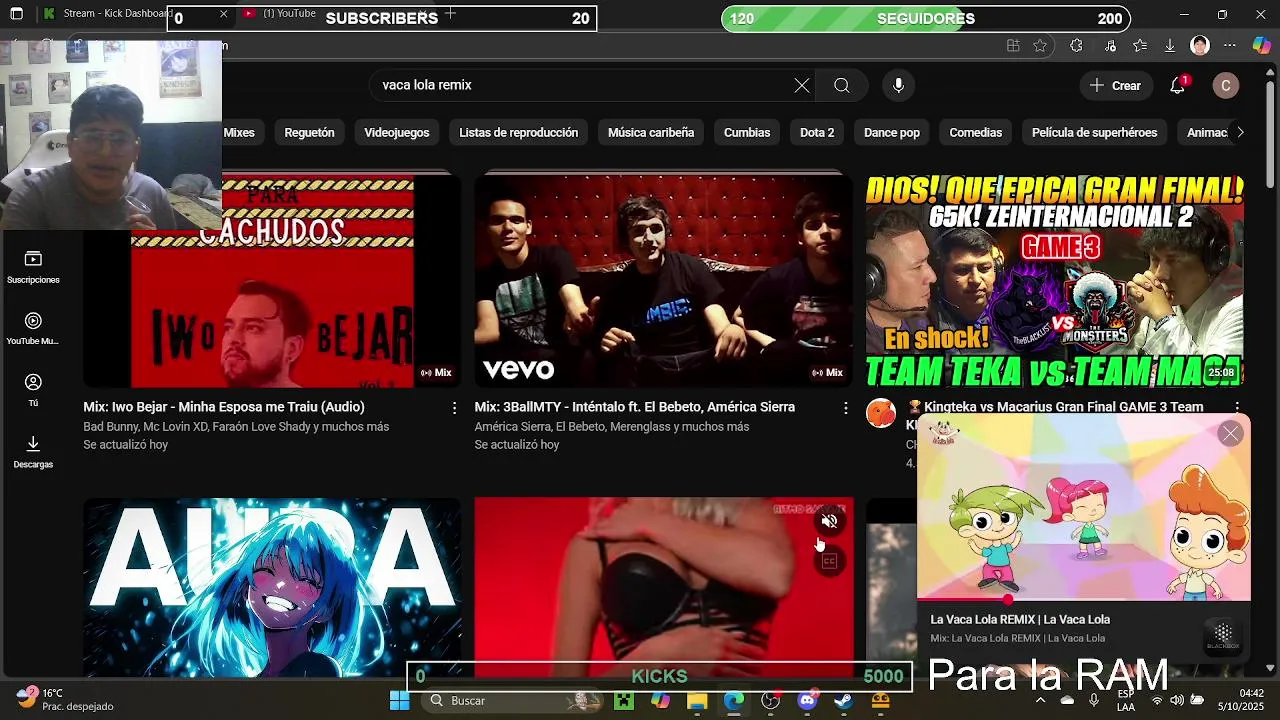Image resolution: width=1280 pixels, height=720 pixels.
Task: Open La Vaca Lola REMIX miniplayer title
Action: click(1020, 619)
